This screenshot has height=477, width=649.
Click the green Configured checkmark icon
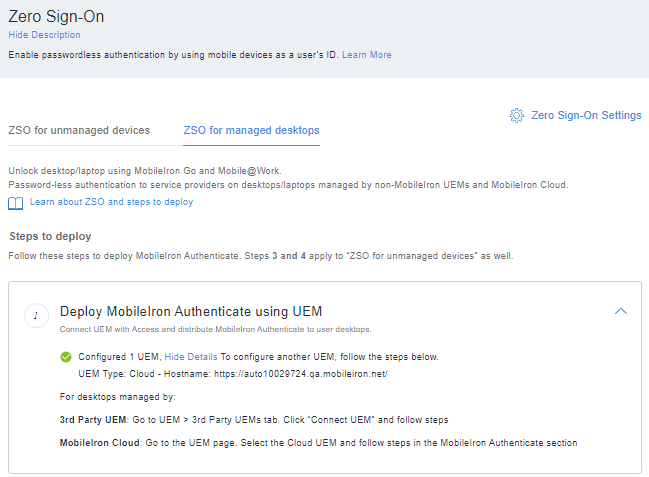66,357
